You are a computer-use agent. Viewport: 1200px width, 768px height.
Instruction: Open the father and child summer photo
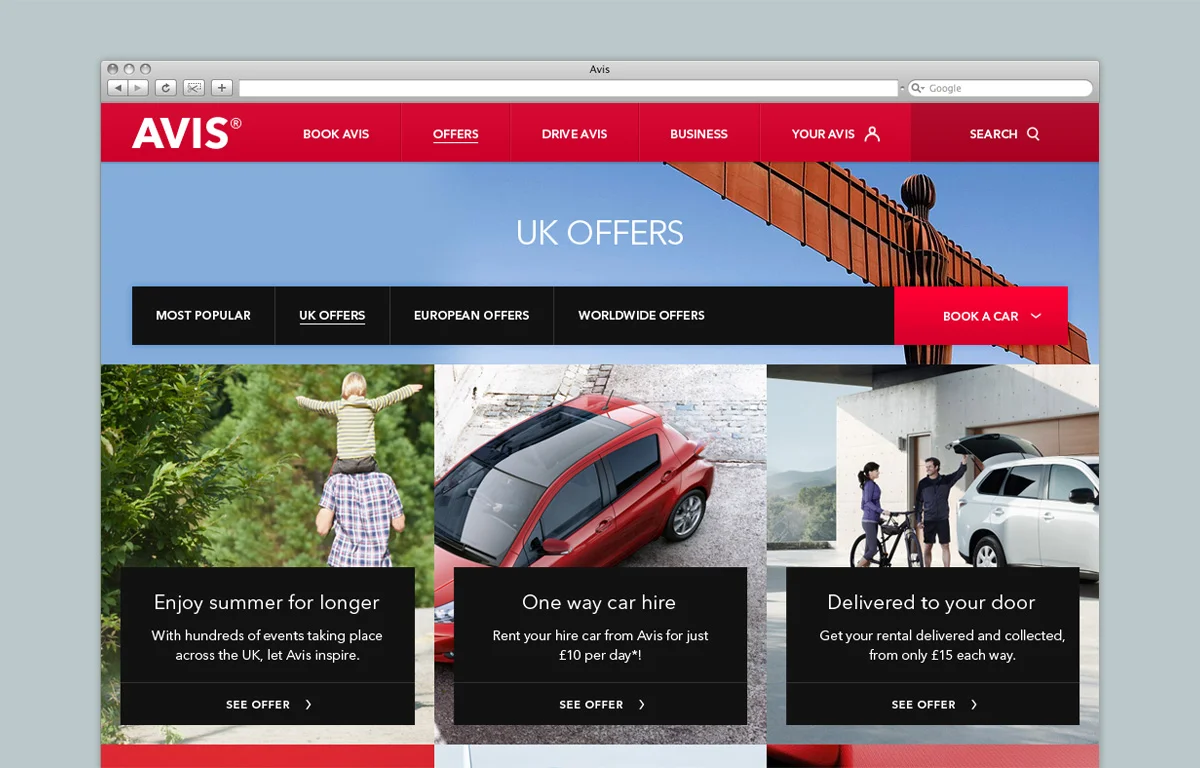point(268,466)
